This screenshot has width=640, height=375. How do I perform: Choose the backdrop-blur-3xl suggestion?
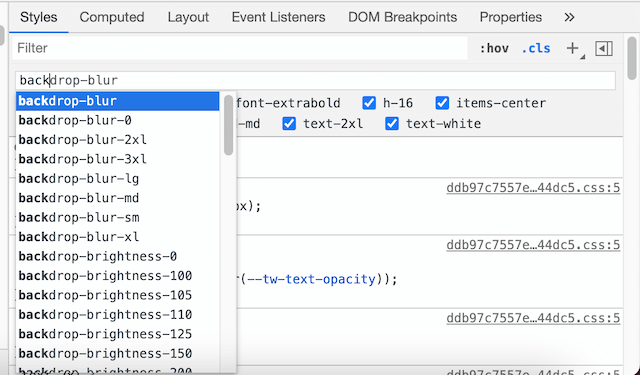click(118, 159)
